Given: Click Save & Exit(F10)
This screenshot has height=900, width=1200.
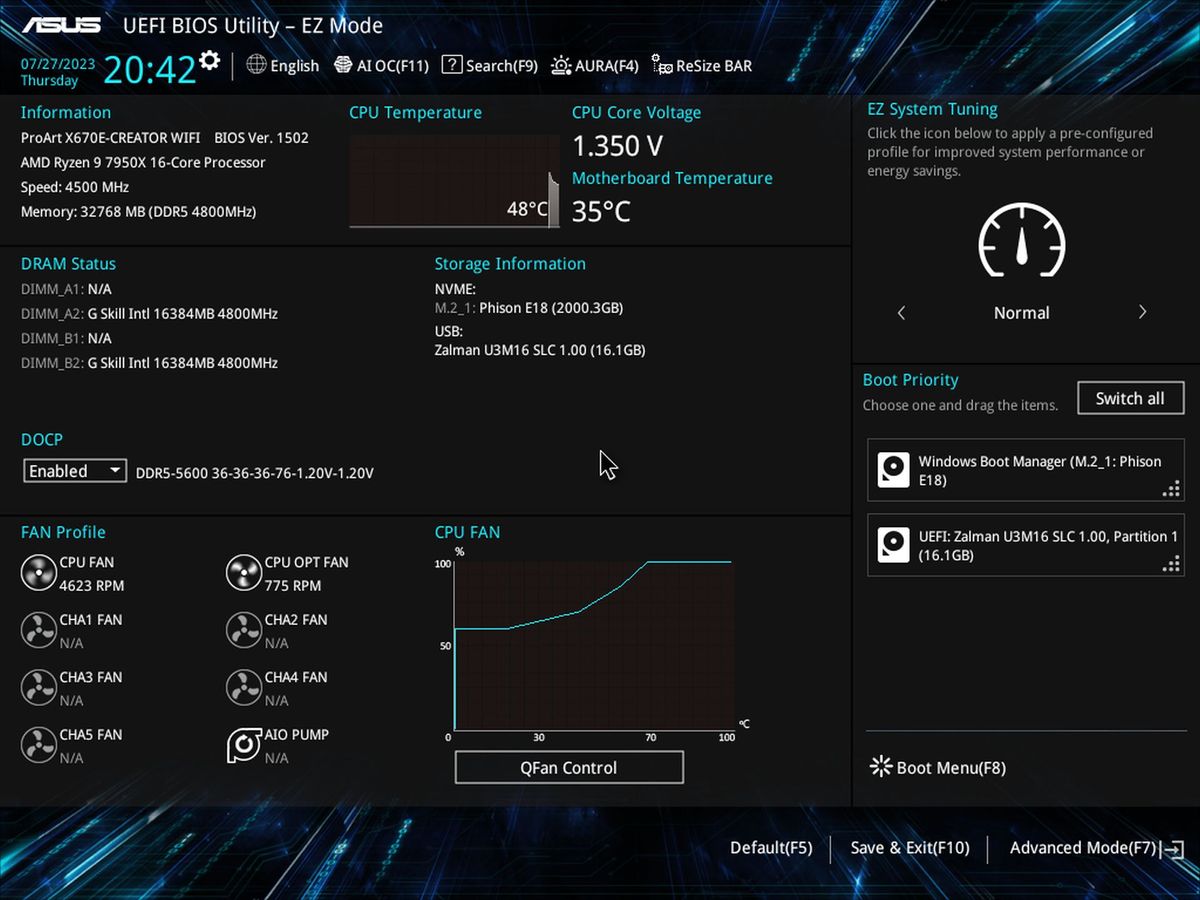Looking at the screenshot, I should click(x=910, y=848).
